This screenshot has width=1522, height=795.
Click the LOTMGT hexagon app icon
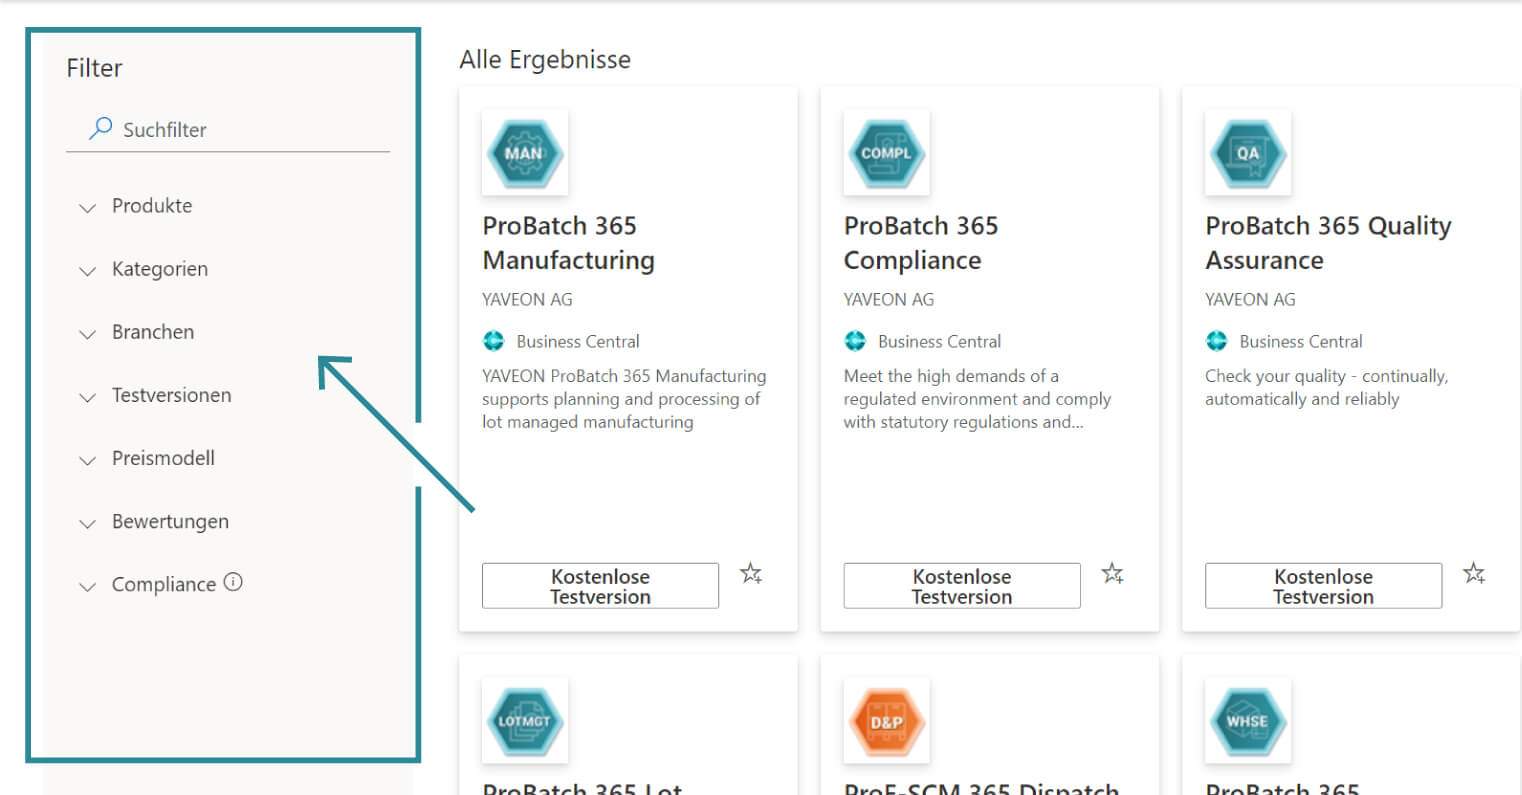[x=525, y=721]
